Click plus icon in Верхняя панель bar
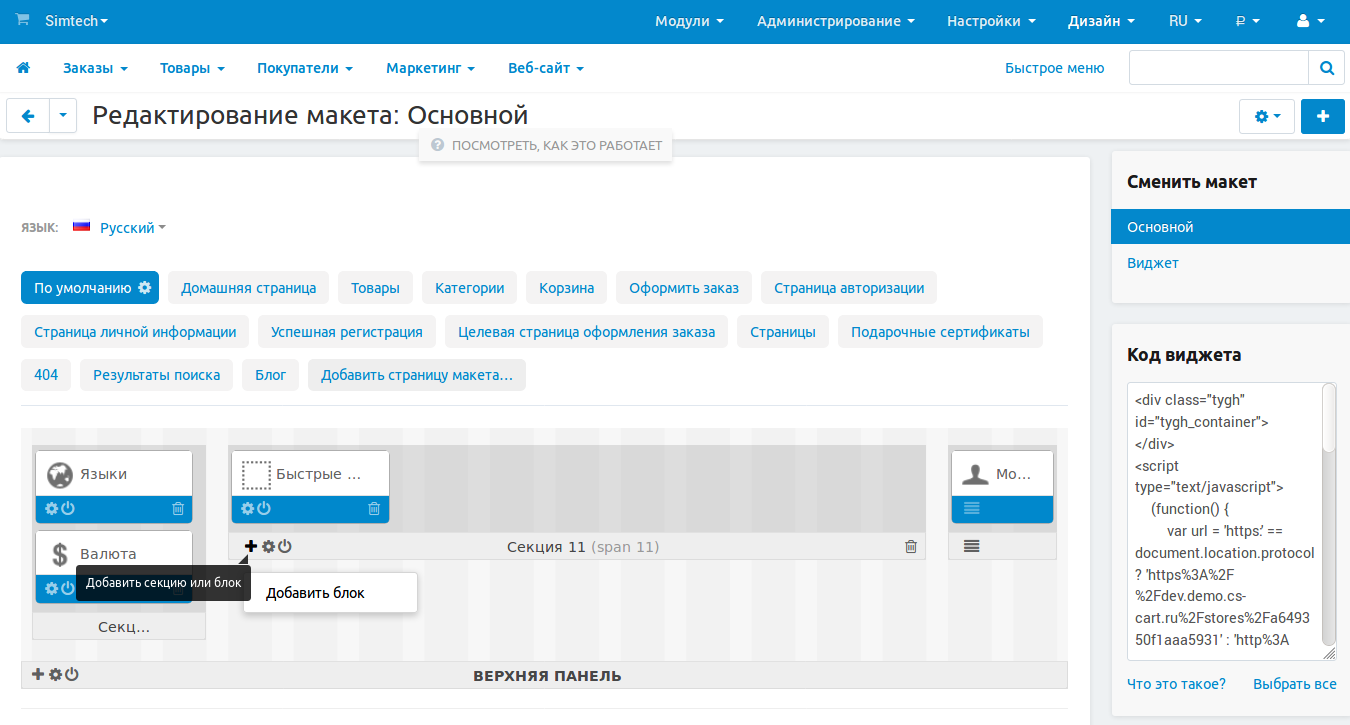1350x725 pixels. [x=38, y=674]
